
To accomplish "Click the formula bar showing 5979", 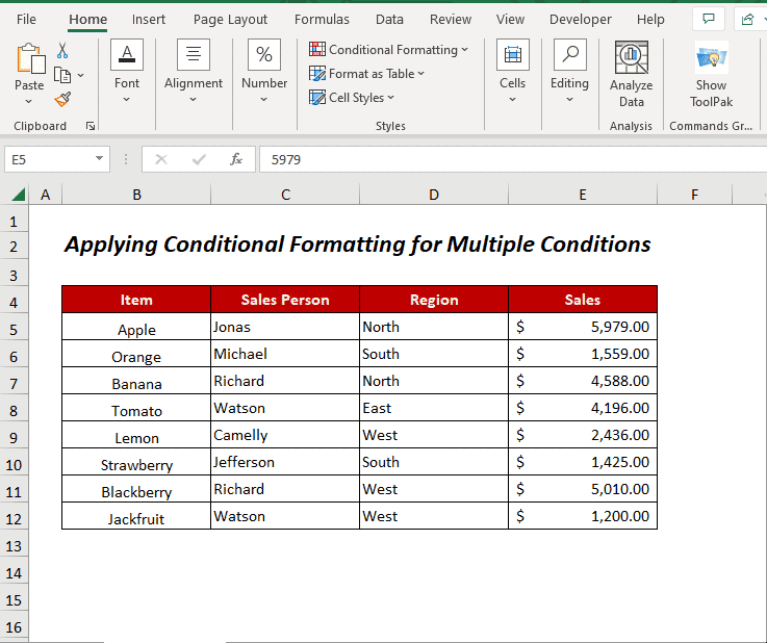I will point(513,159).
